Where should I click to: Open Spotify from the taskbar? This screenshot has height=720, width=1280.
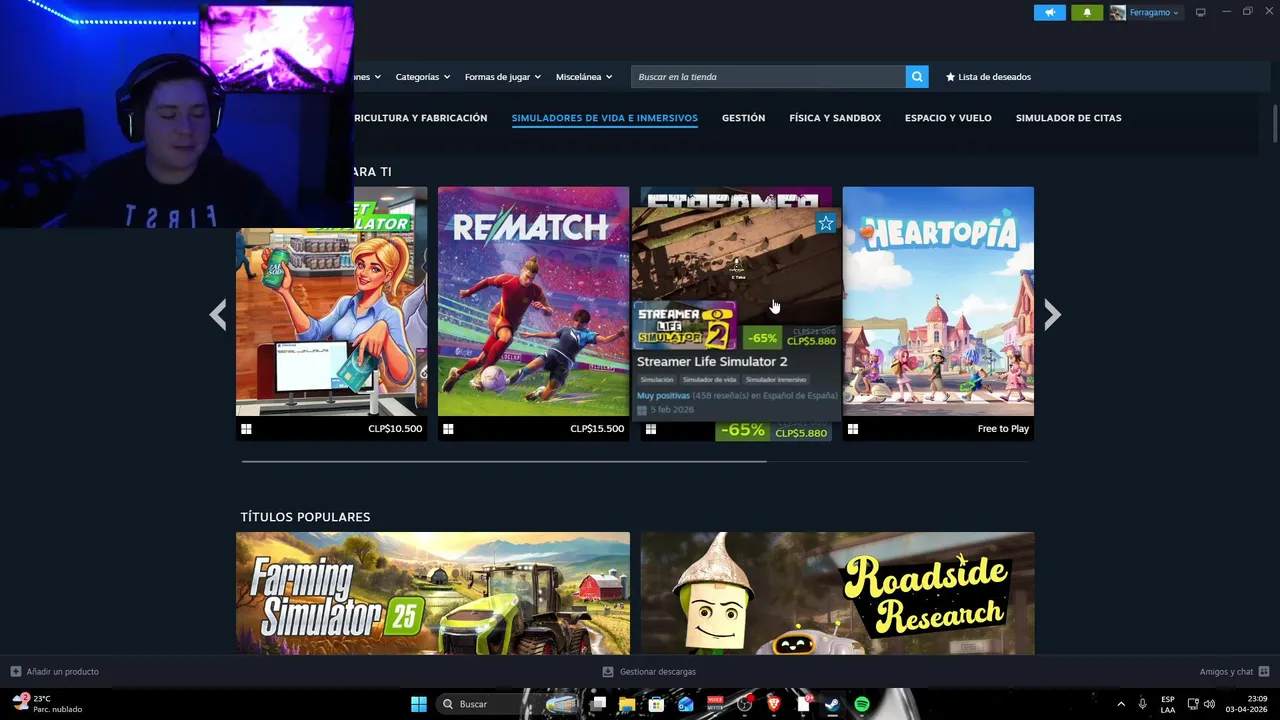point(862,704)
